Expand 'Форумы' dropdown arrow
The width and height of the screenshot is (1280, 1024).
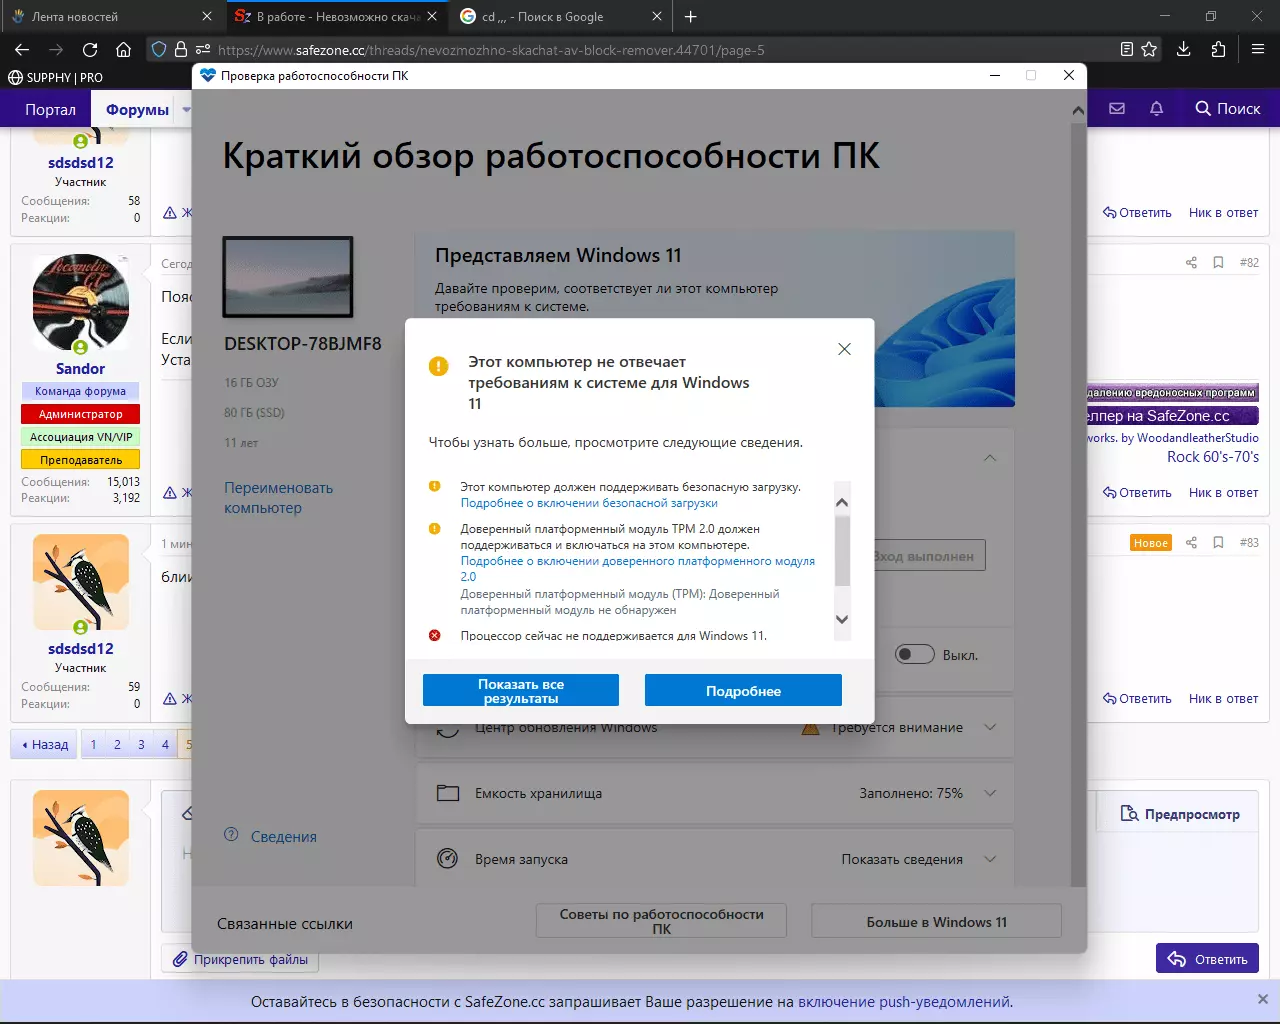[x=186, y=109]
